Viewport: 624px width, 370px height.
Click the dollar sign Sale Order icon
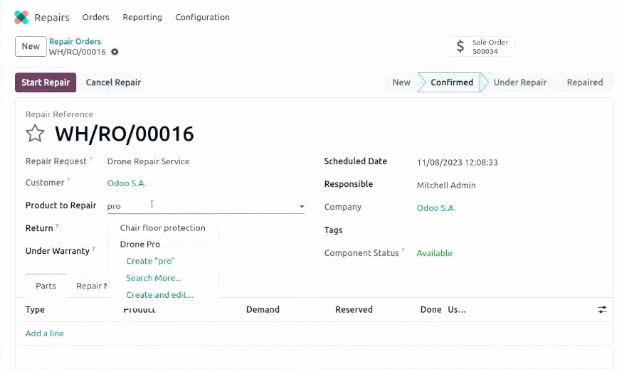pyautogui.click(x=460, y=46)
